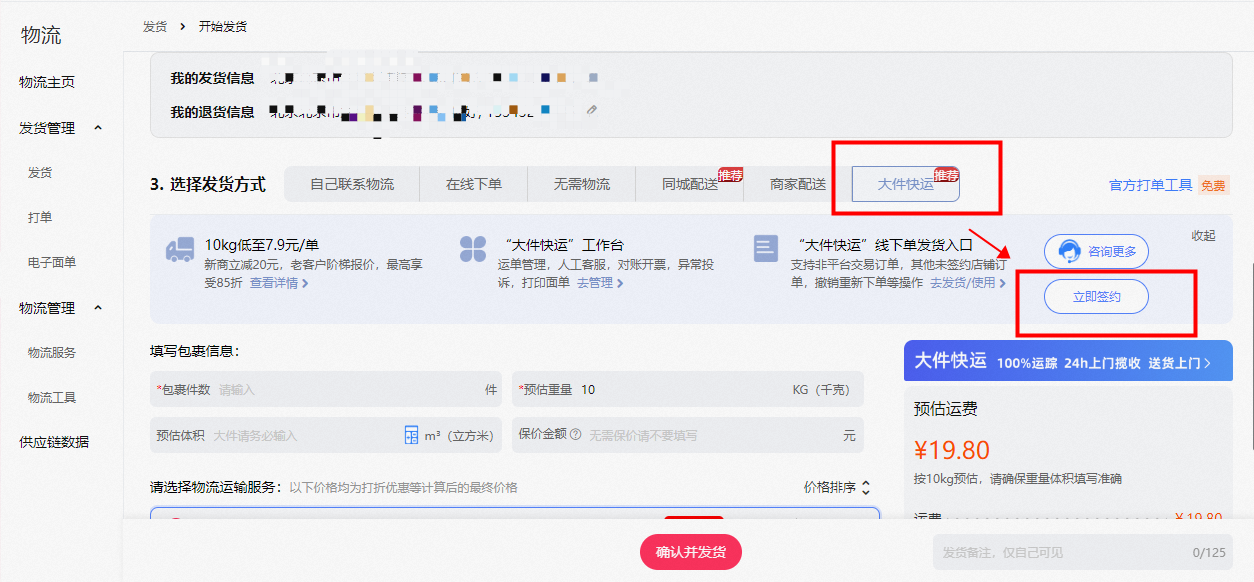Select the 商家配送 shipping tab
This screenshot has width=1254, height=582.
(x=798, y=184)
